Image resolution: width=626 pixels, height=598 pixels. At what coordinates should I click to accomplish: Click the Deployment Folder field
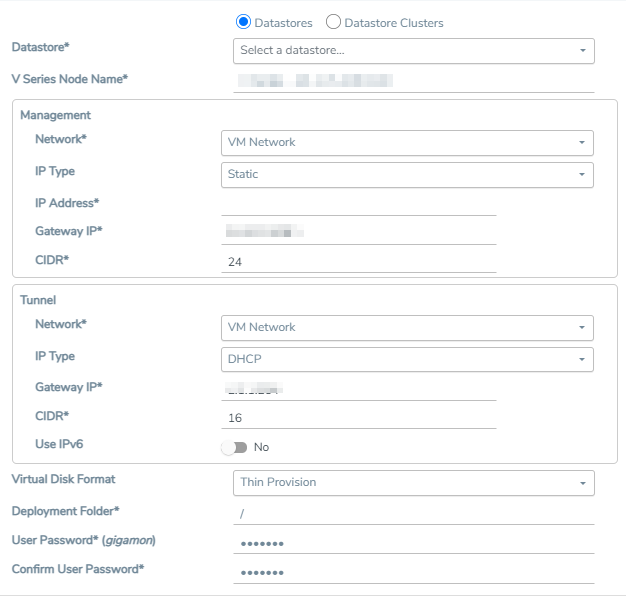pyautogui.click(x=414, y=513)
